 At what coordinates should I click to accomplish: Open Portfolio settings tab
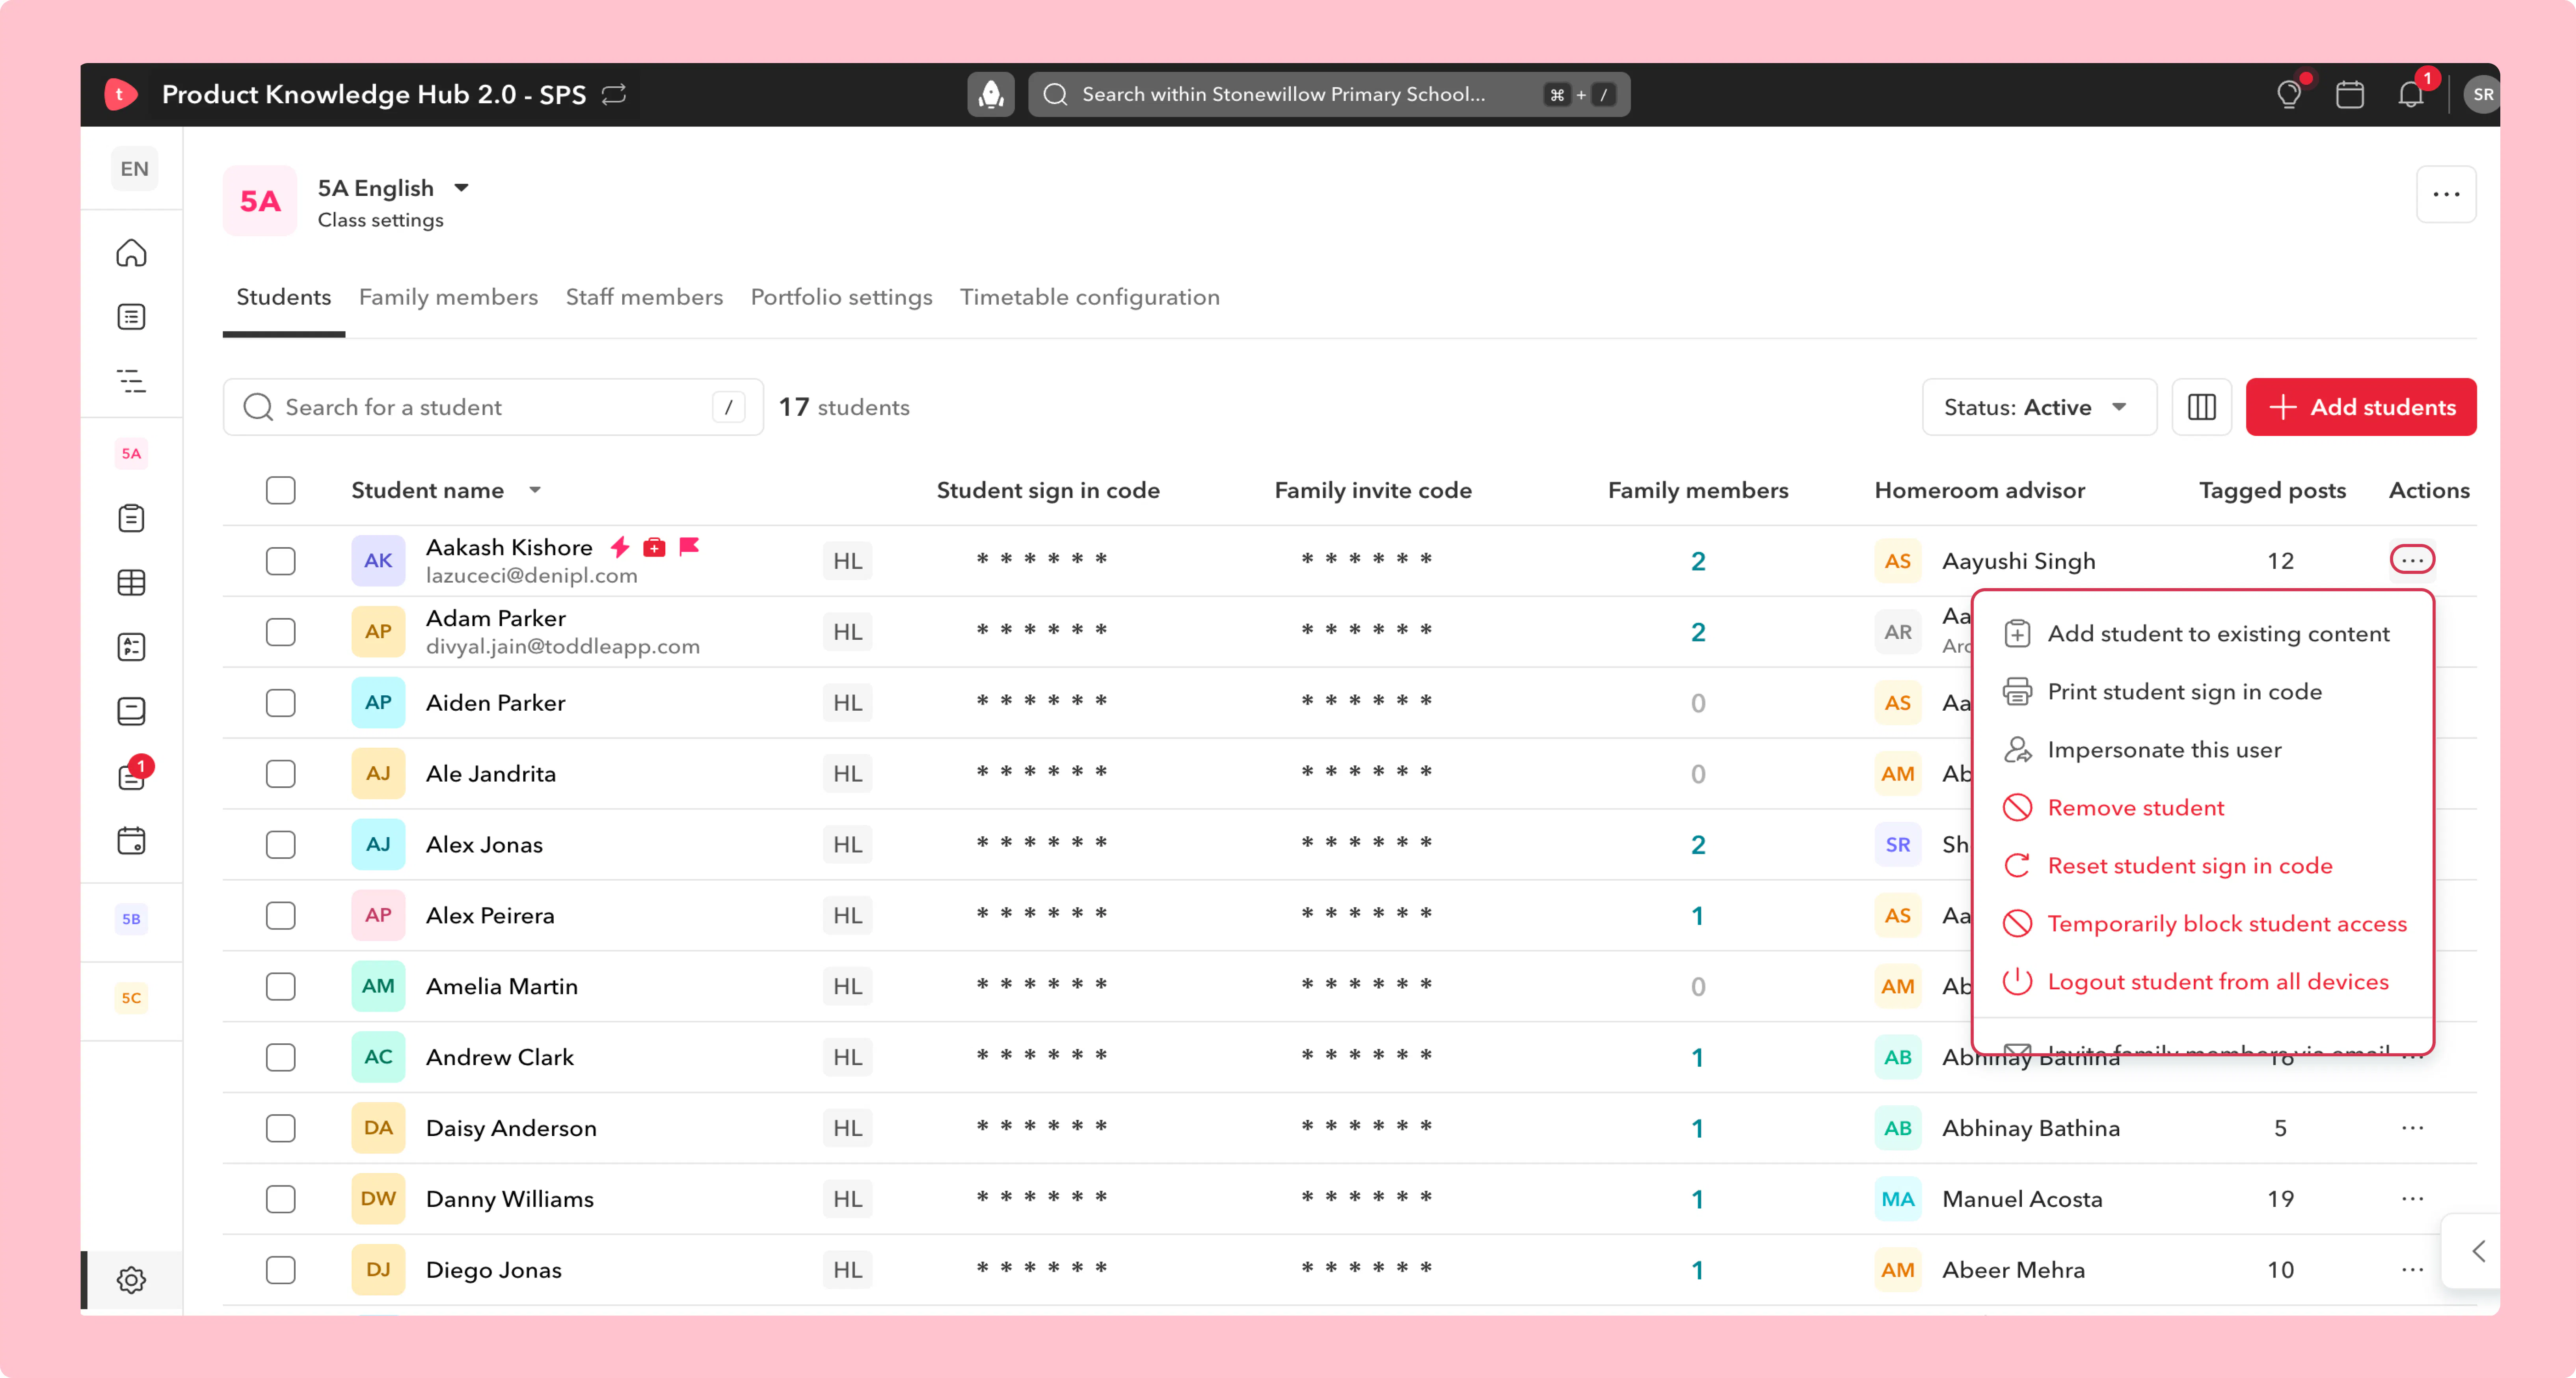[x=841, y=297]
